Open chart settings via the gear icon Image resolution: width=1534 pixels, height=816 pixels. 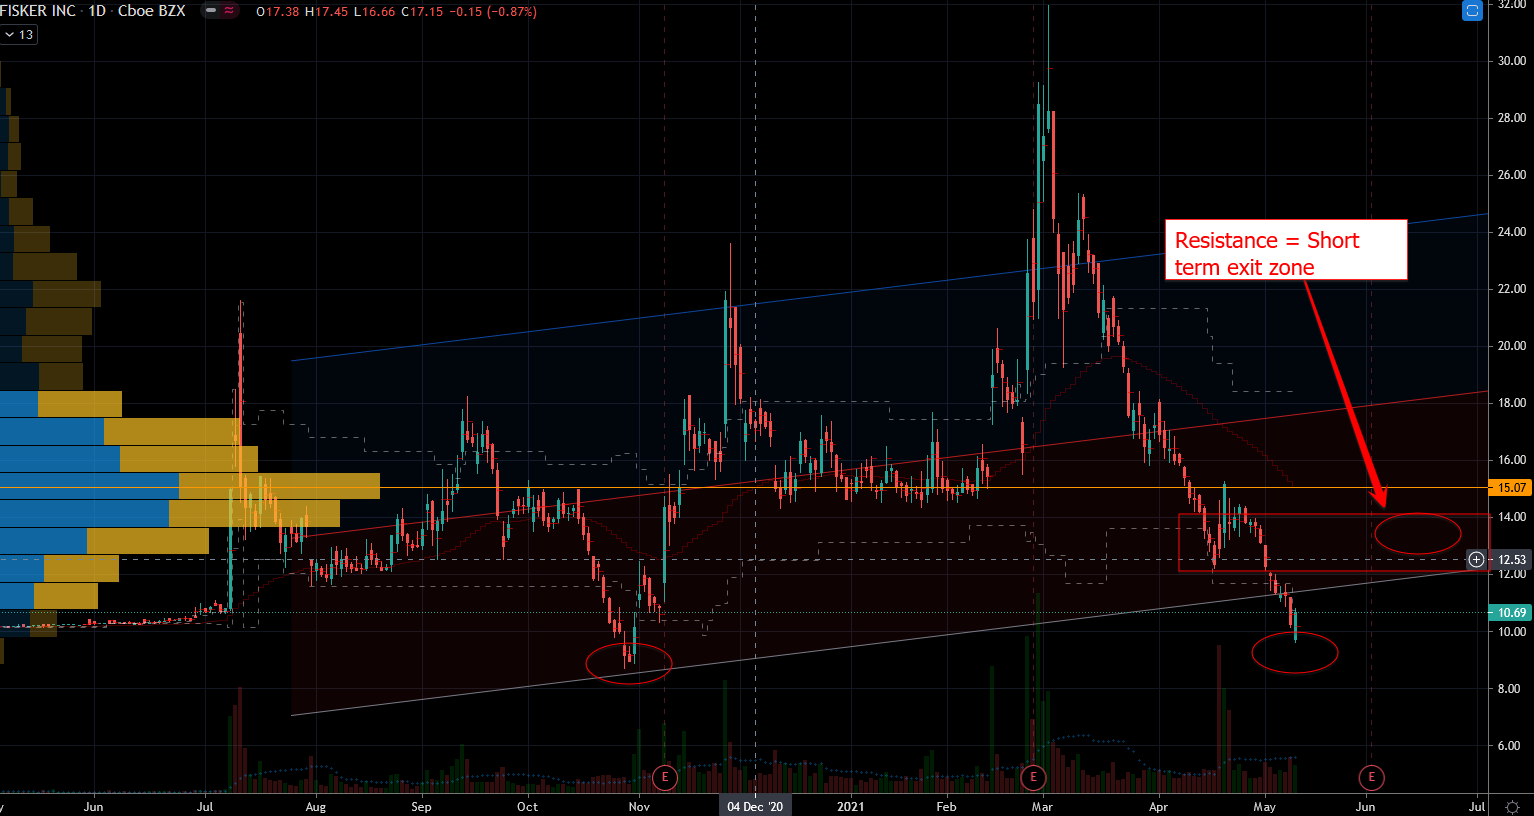click(1512, 807)
